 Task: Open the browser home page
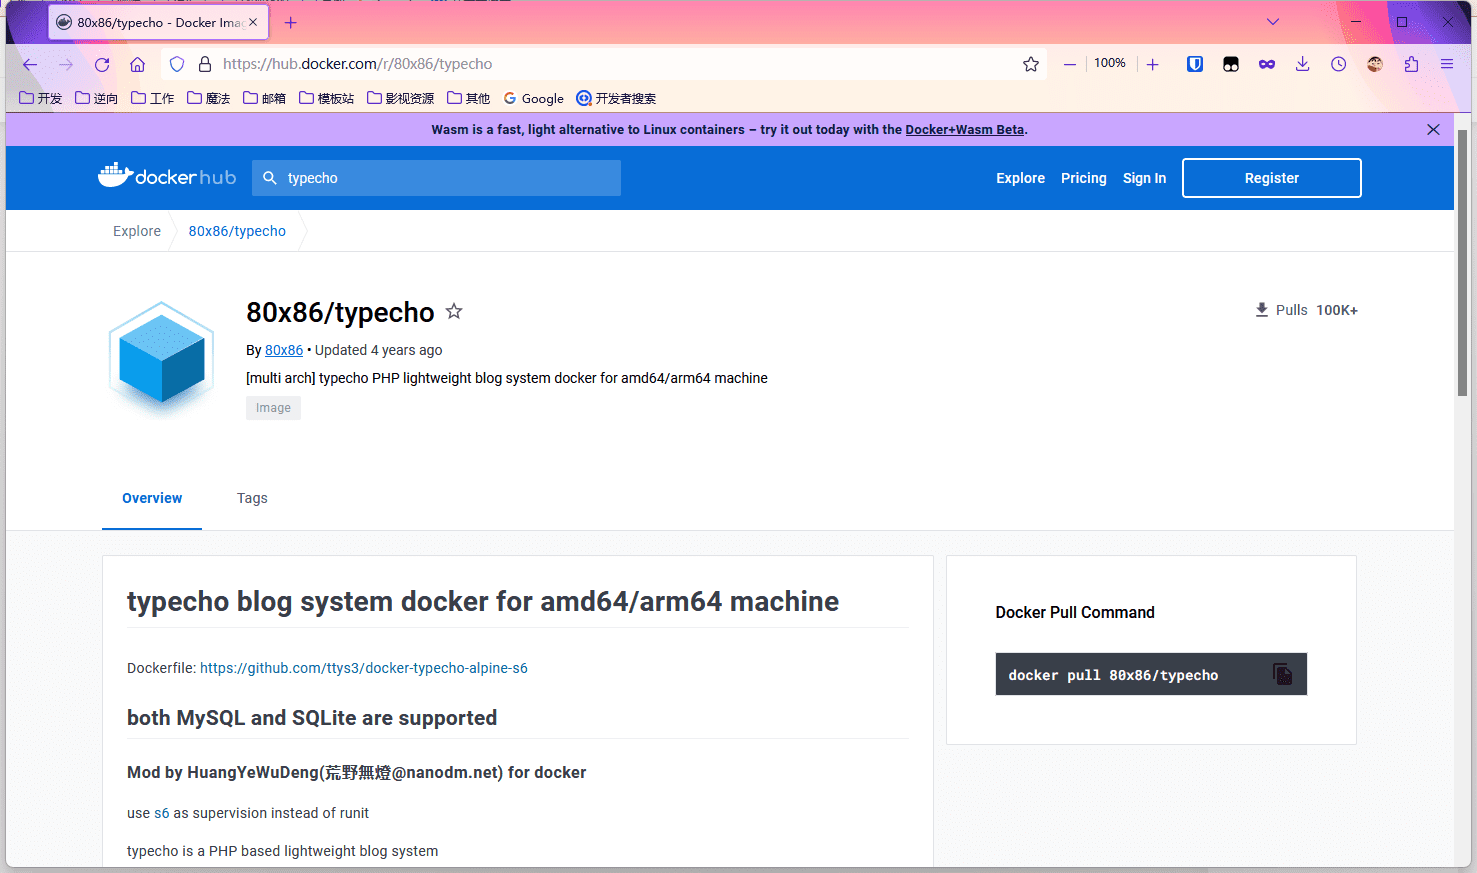tap(138, 64)
